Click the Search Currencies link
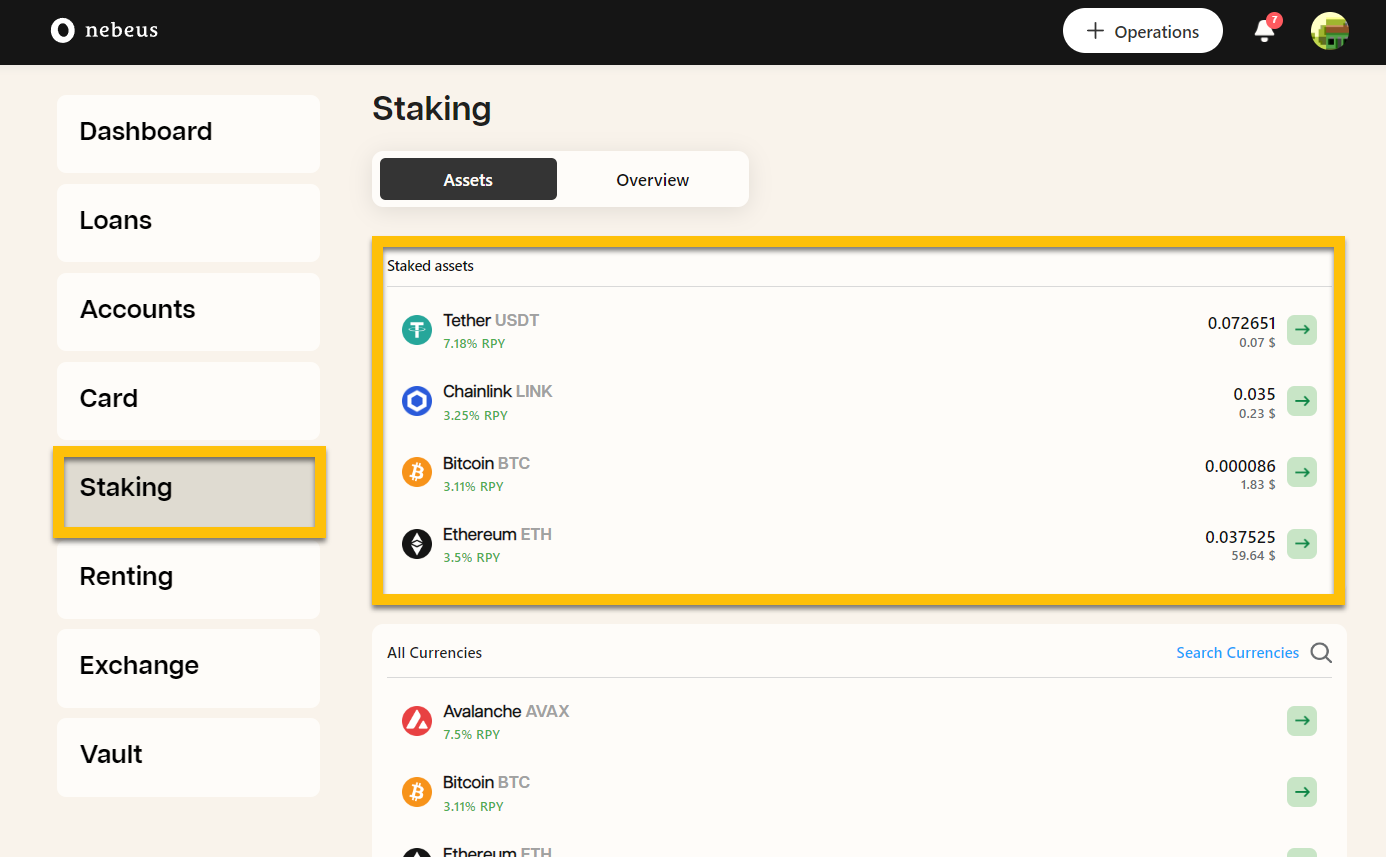Screen dimensions: 1386x857 (1237, 653)
